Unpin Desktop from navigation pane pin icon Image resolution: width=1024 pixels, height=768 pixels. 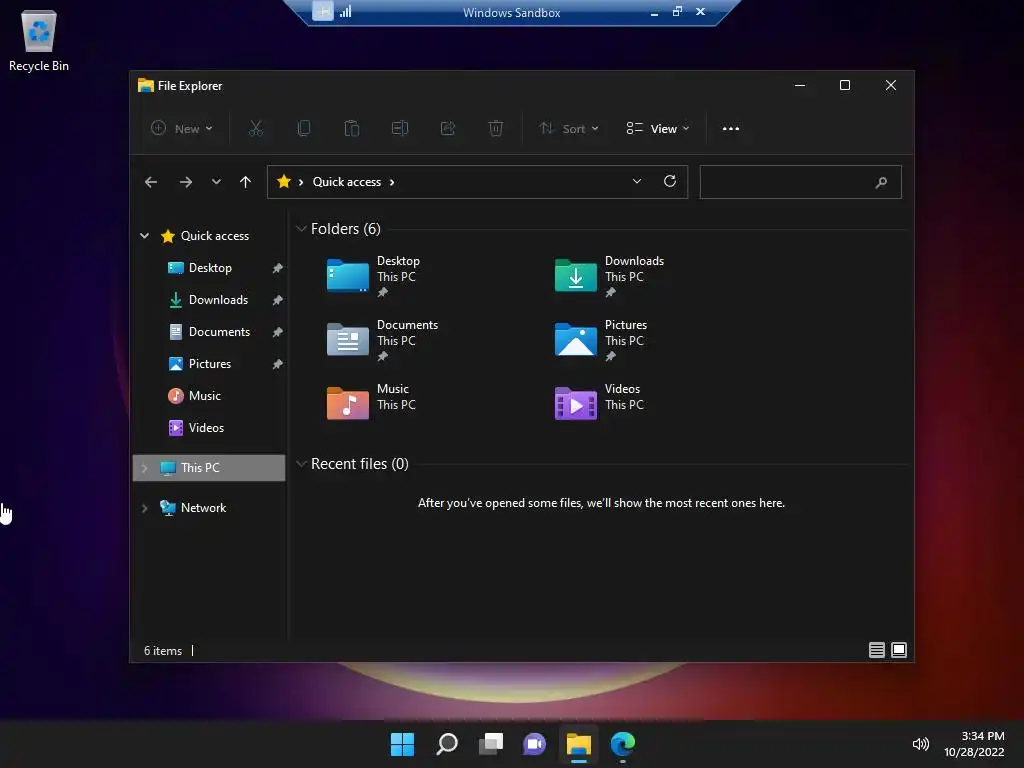pyautogui.click(x=278, y=268)
